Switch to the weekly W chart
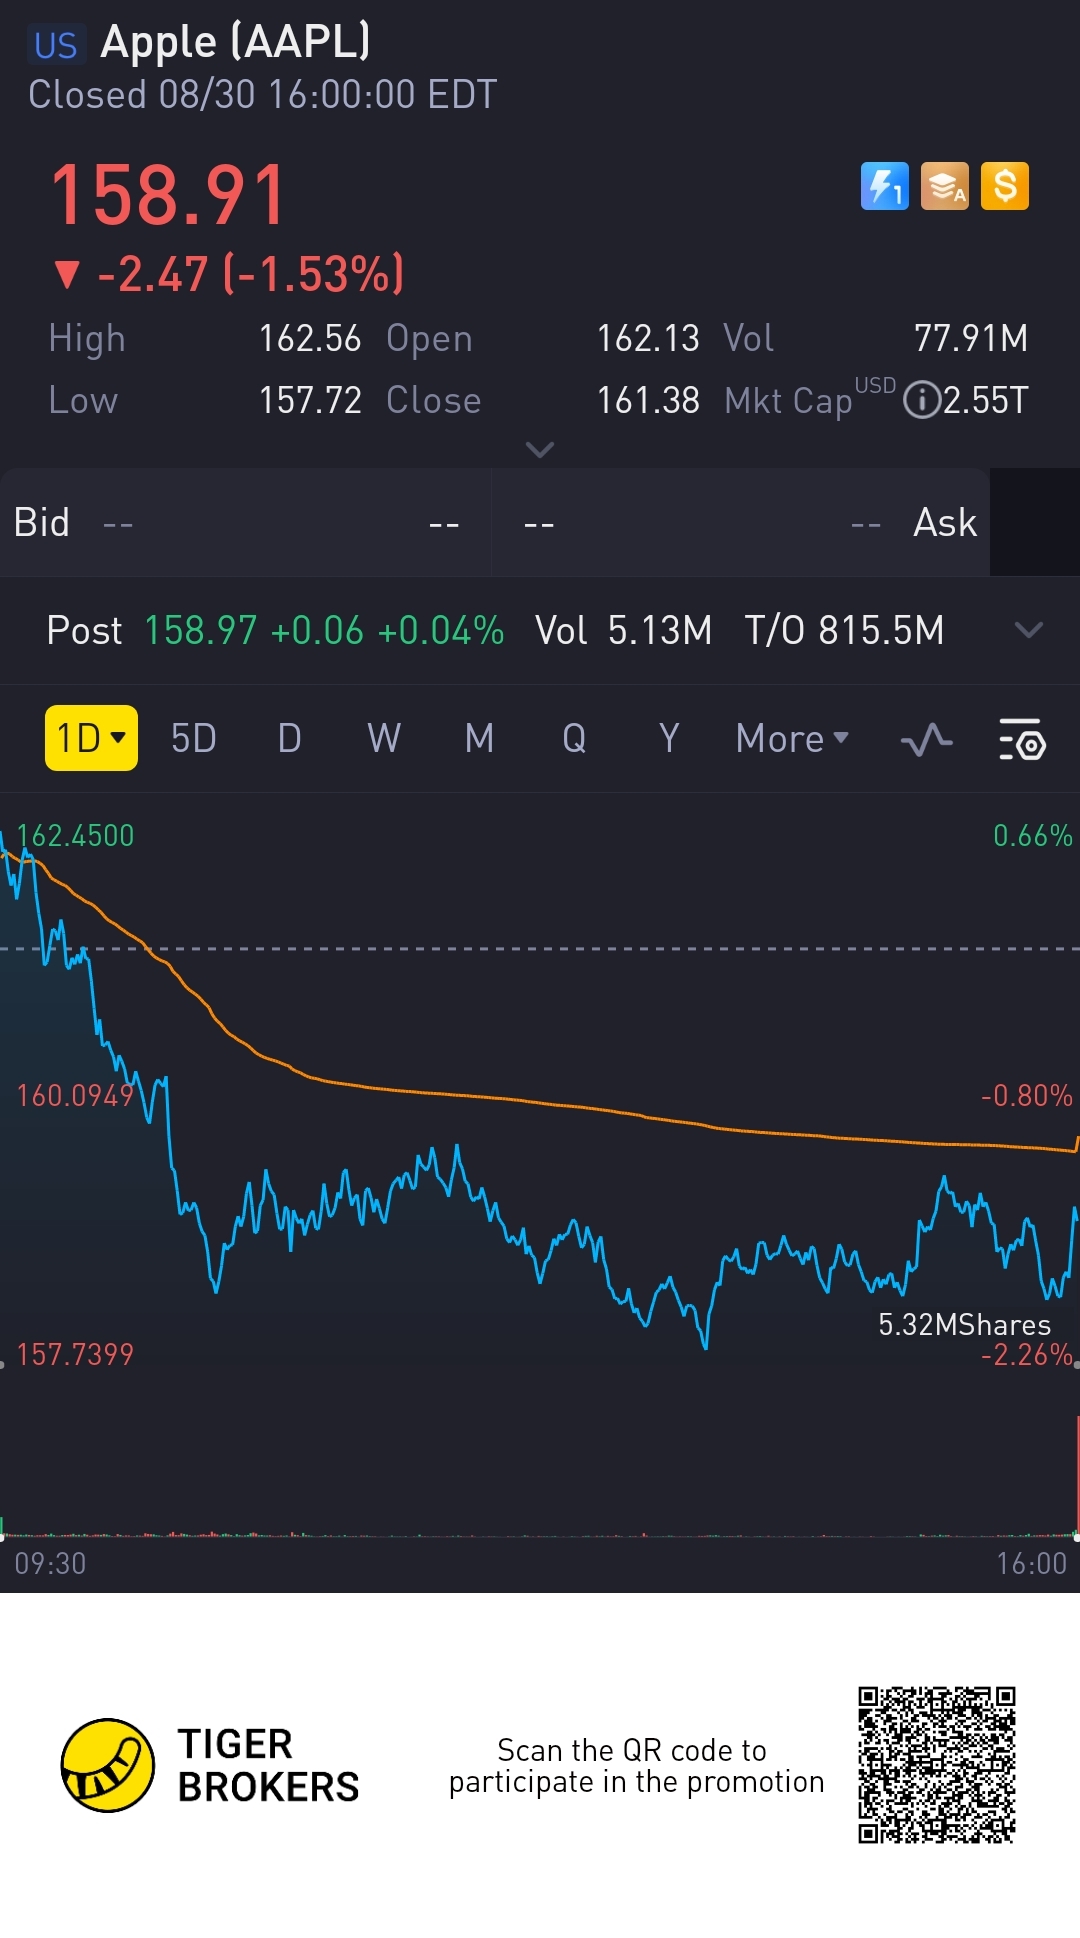This screenshot has height=1938, width=1080. coord(384,739)
